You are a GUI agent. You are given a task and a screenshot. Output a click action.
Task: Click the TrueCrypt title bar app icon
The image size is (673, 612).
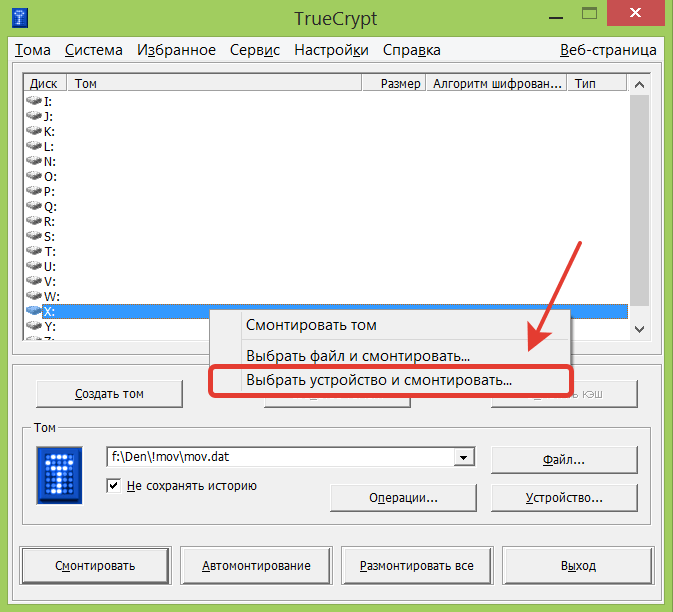[21, 16]
